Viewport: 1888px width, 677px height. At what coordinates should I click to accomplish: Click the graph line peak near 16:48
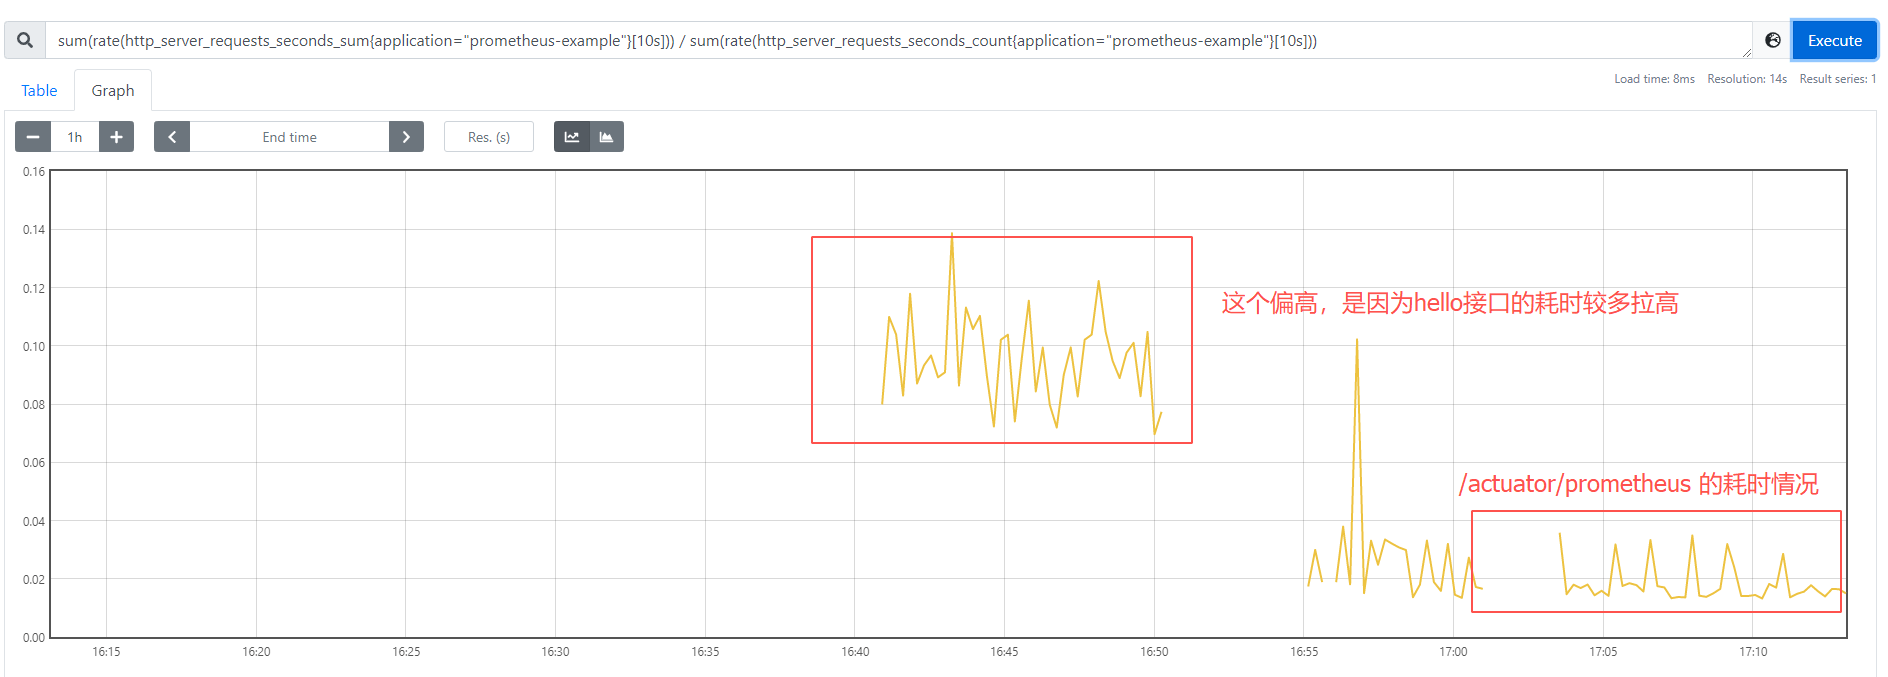[x=1099, y=282]
